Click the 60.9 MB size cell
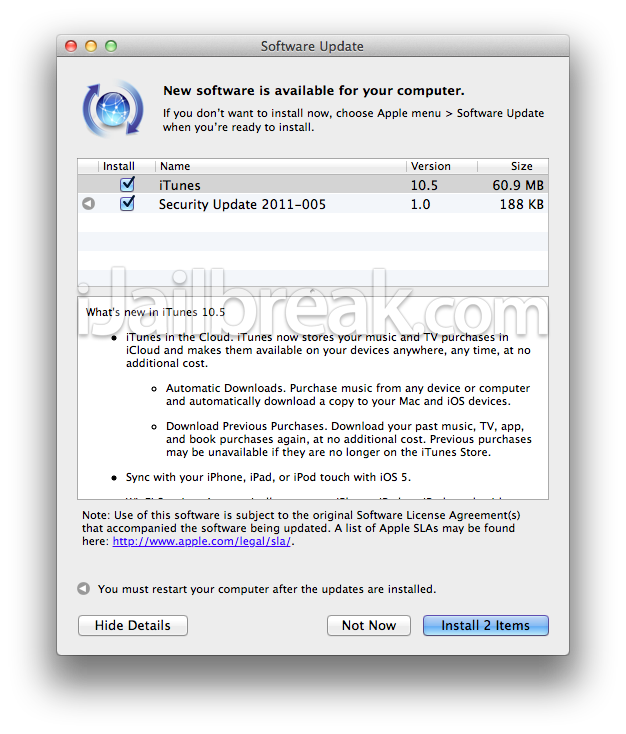Image resolution: width=626 pixels, height=734 pixels. pyautogui.click(x=518, y=185)
